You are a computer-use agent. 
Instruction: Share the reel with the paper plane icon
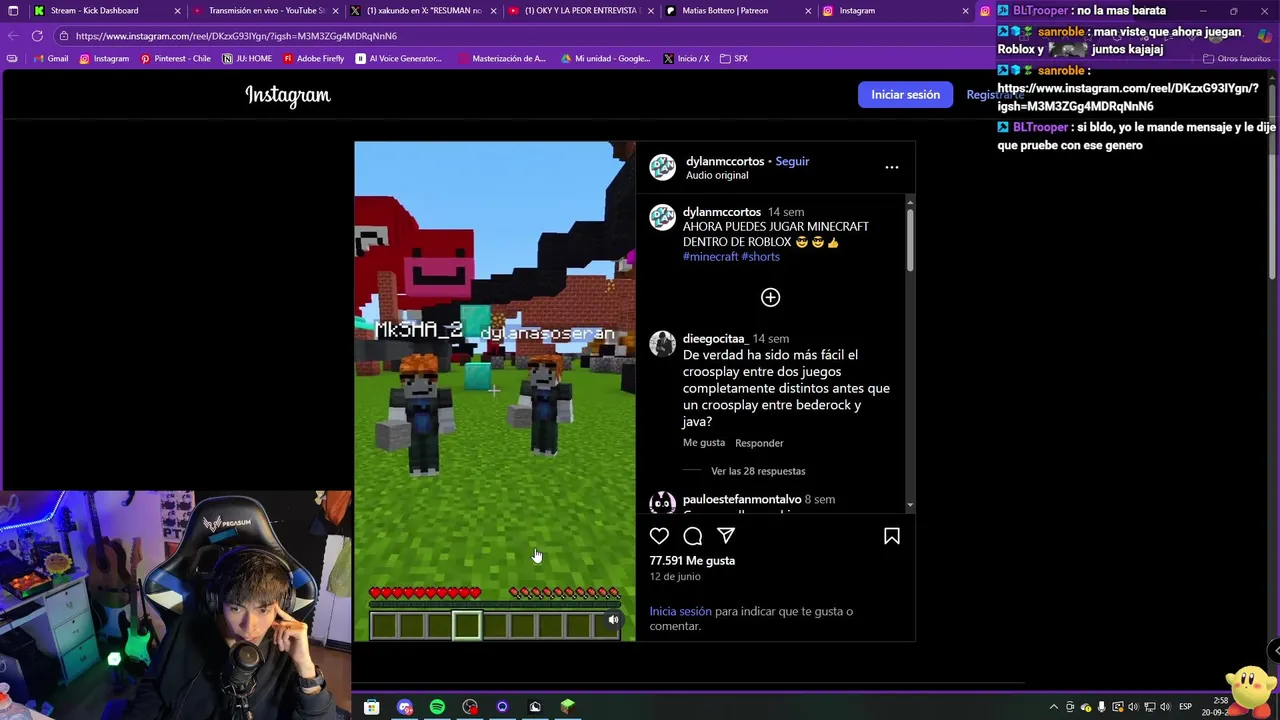(726, 536)
